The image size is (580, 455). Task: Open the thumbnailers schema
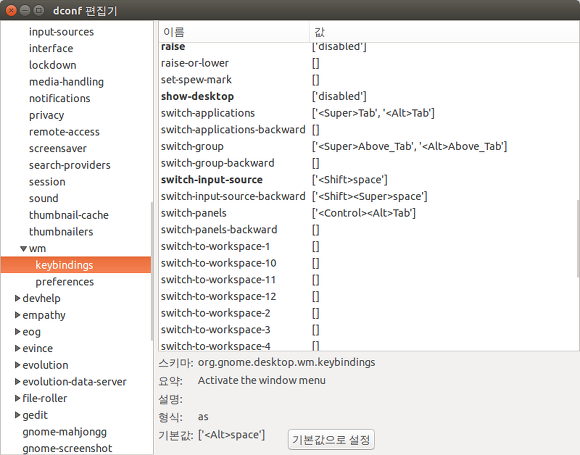pyautogui.click(x=61, y=232)
